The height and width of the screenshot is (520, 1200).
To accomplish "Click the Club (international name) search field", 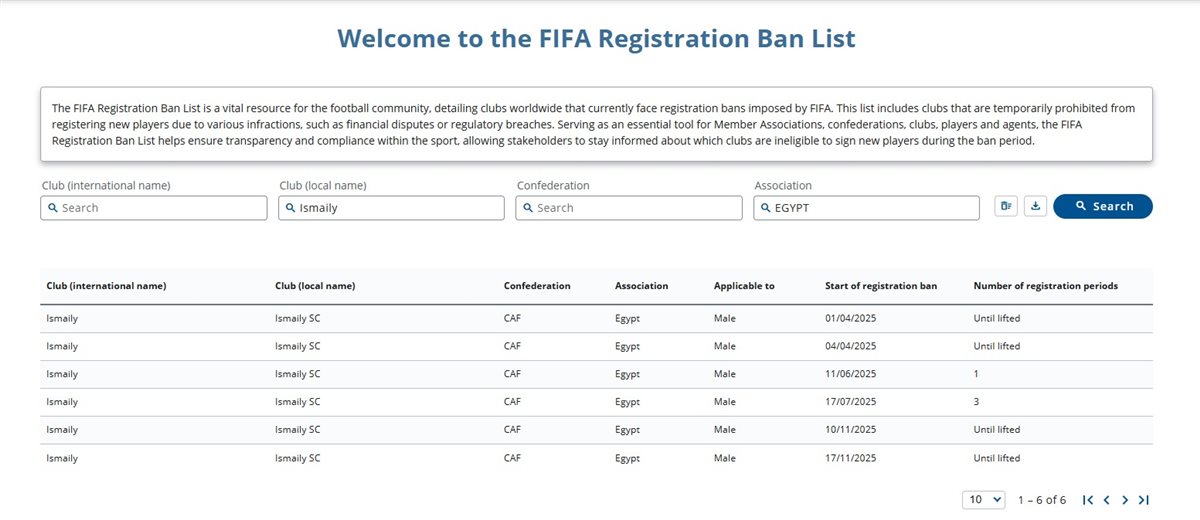I will tap(160, 208).
